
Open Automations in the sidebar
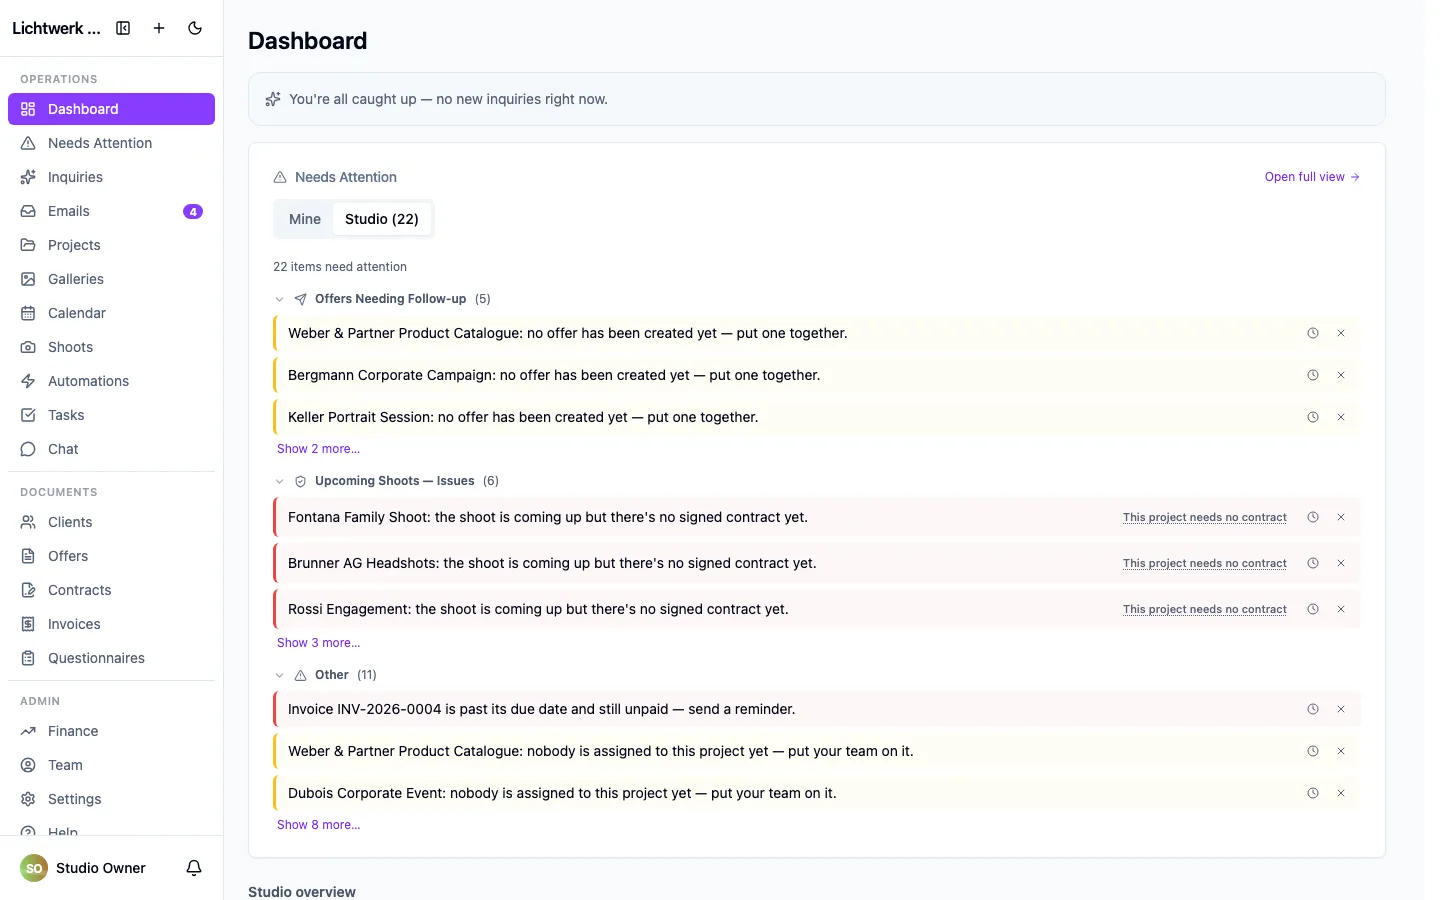(x=111, y=381)
